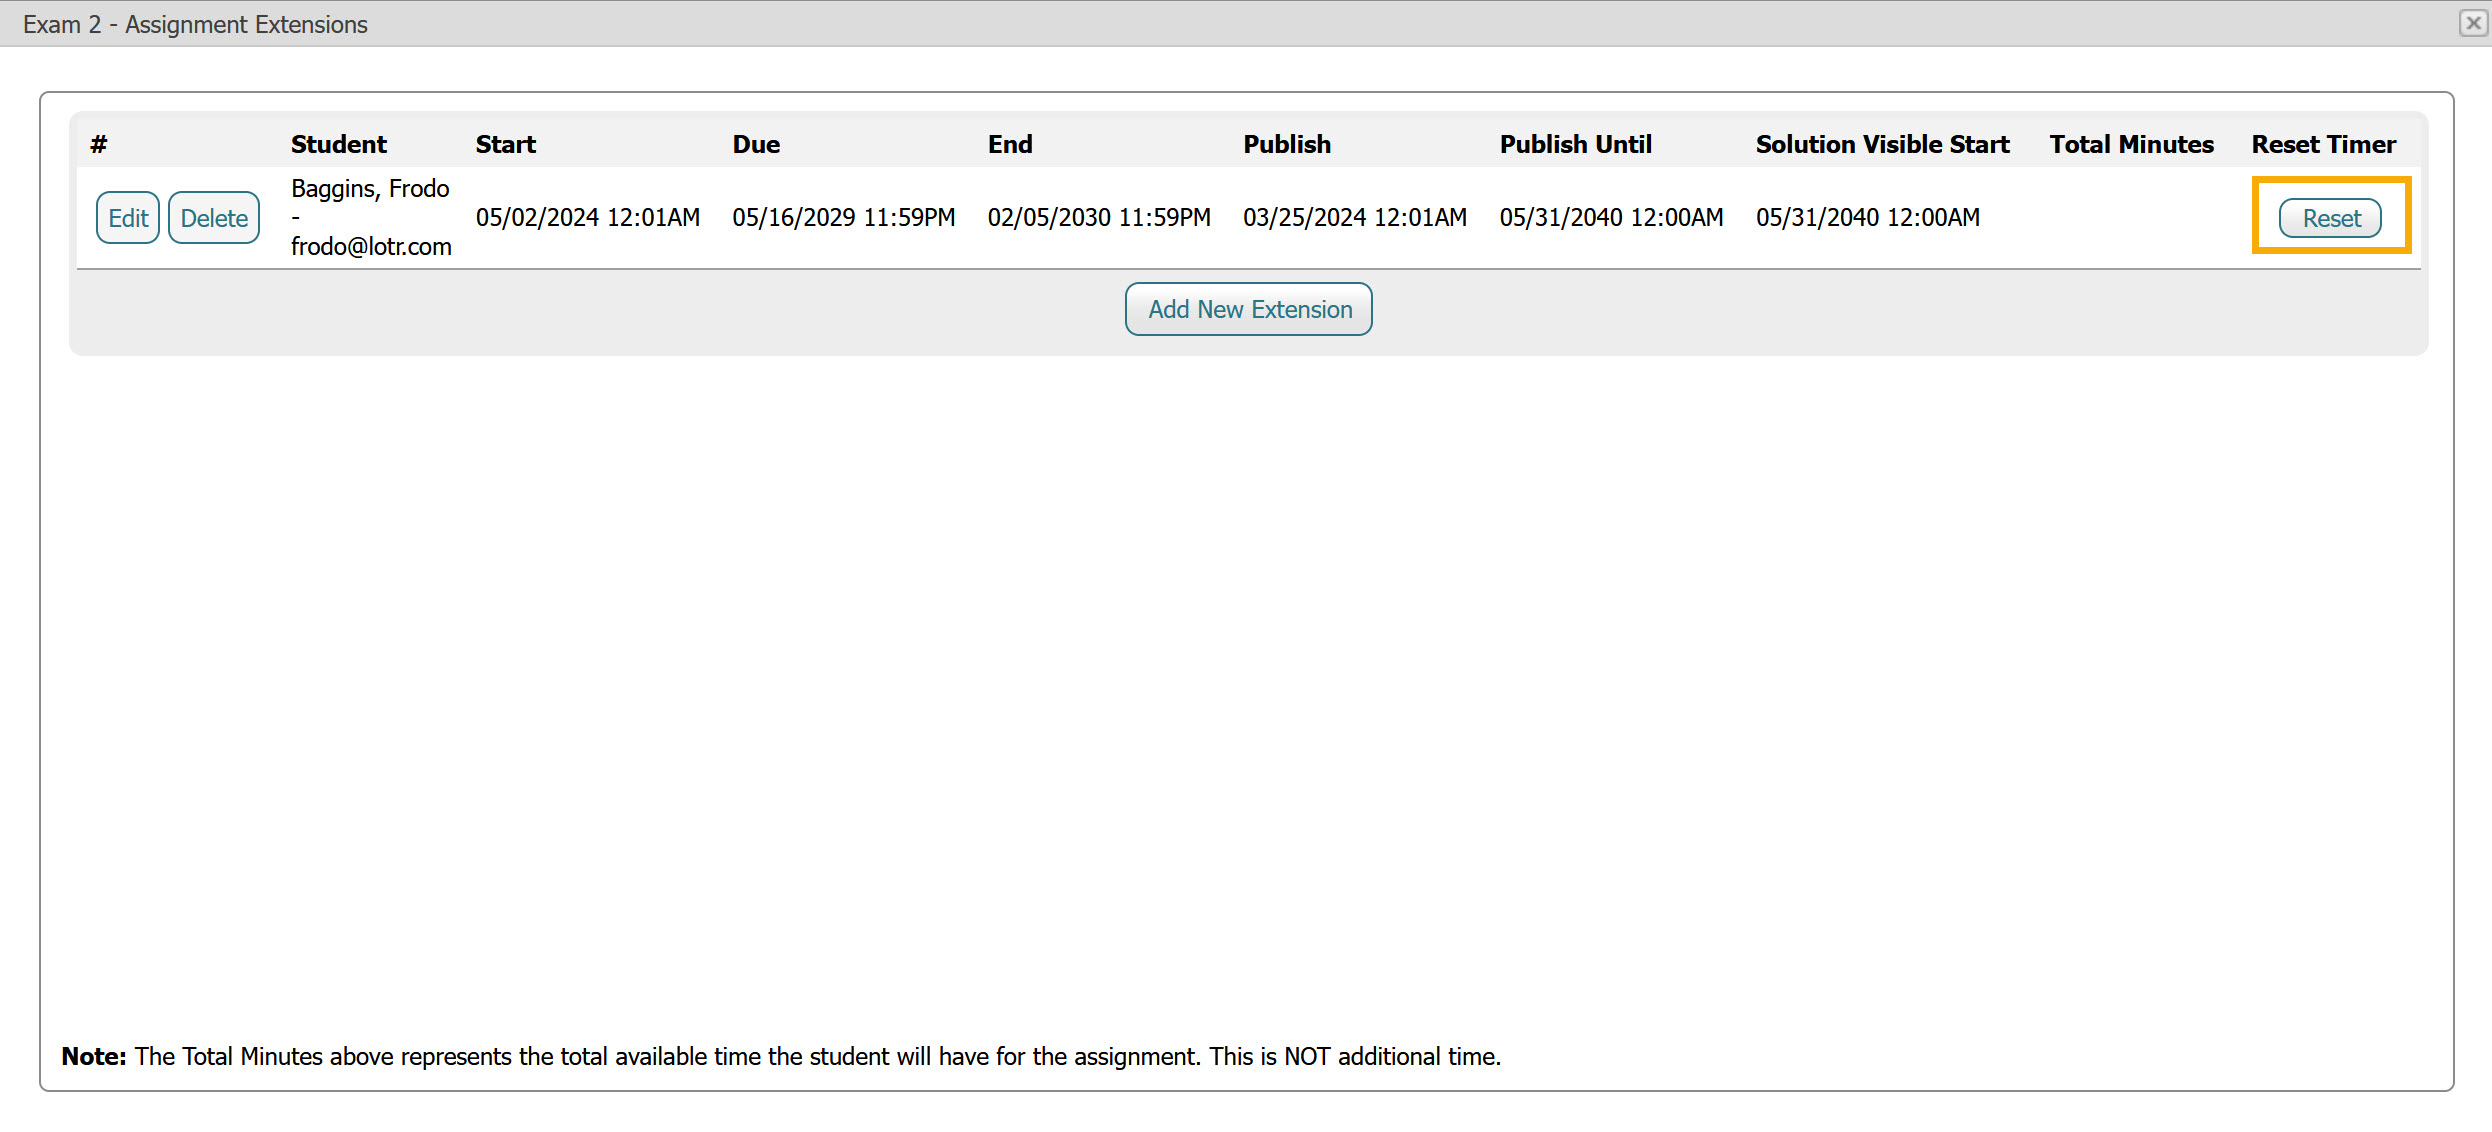The width and height of the screenshot is (2492, 1132).
Task: Reset the timer for Frodo Baggins
Action: click(x=2330, y=218)
